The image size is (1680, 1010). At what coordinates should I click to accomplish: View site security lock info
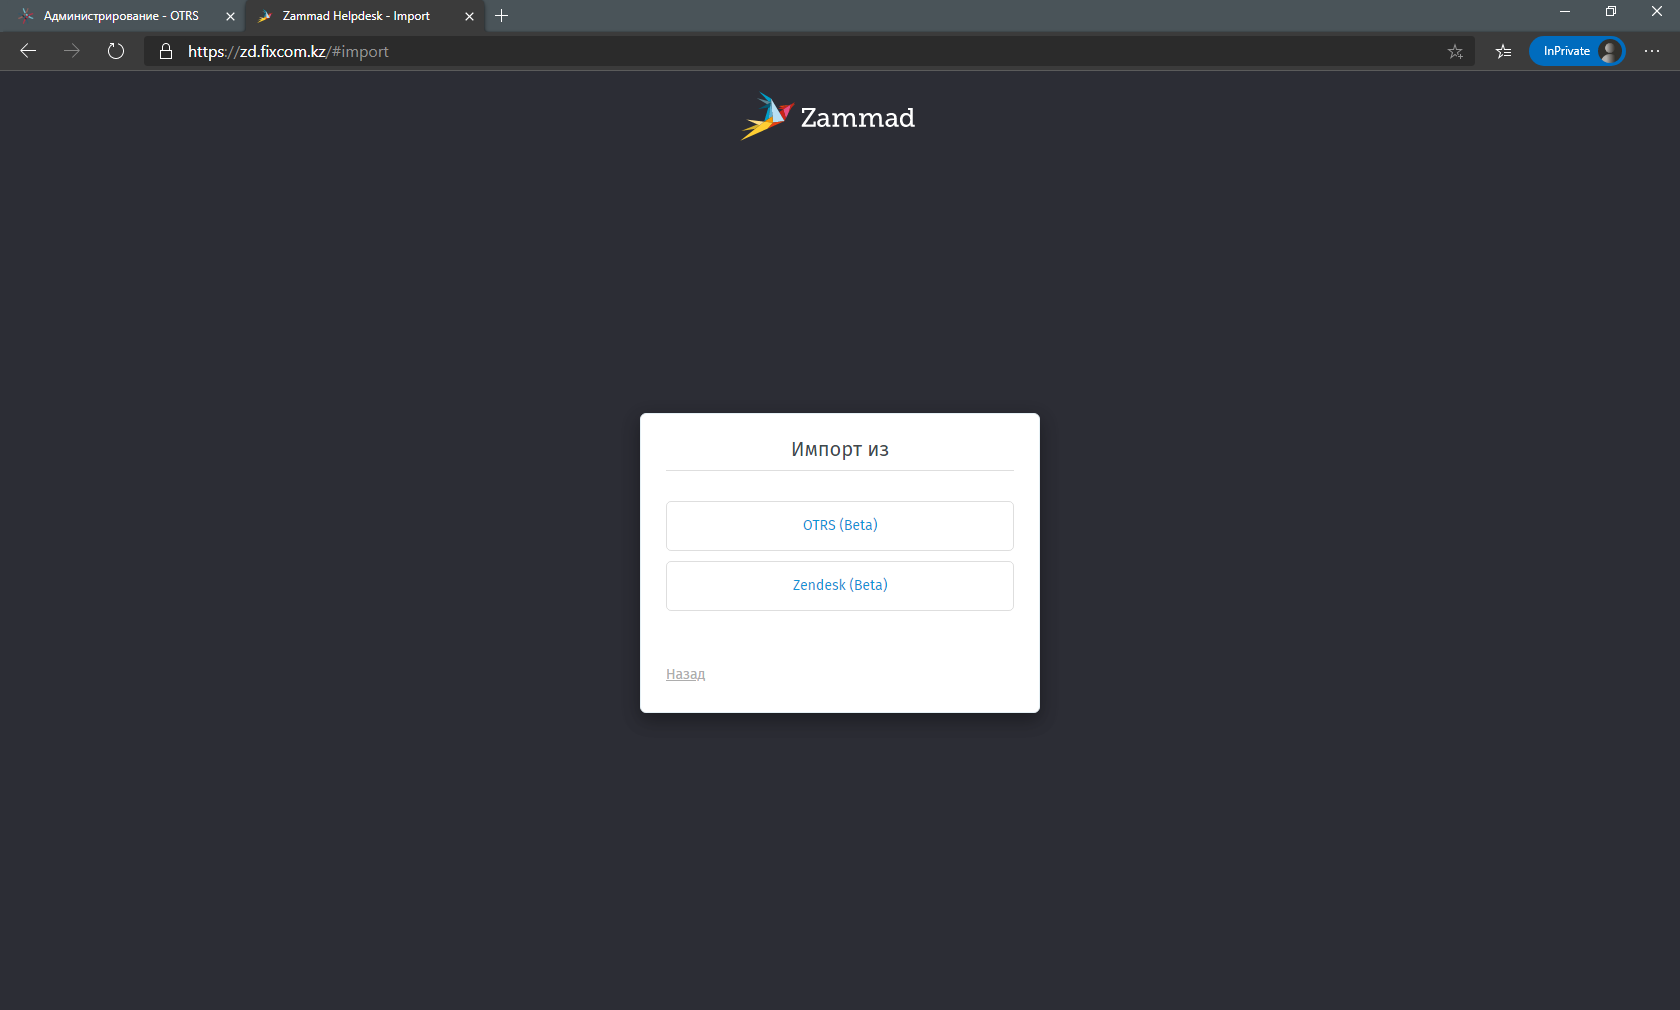166,51
